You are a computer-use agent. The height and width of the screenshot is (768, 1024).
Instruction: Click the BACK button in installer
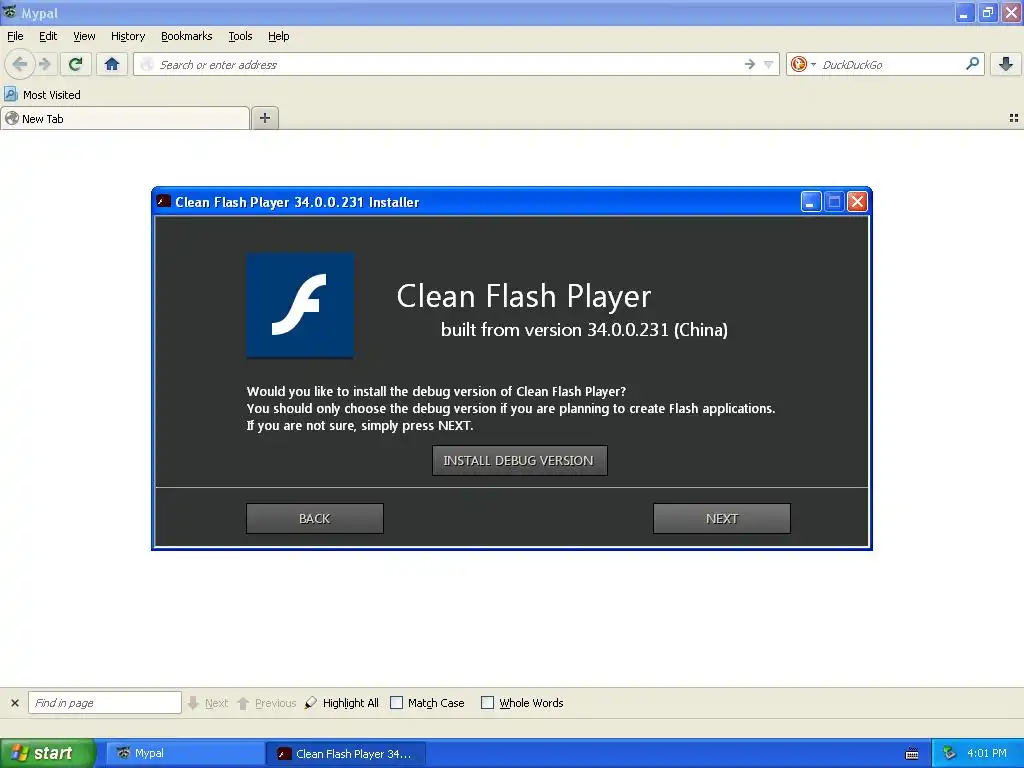pyautogui.click(x=315, y=519)
